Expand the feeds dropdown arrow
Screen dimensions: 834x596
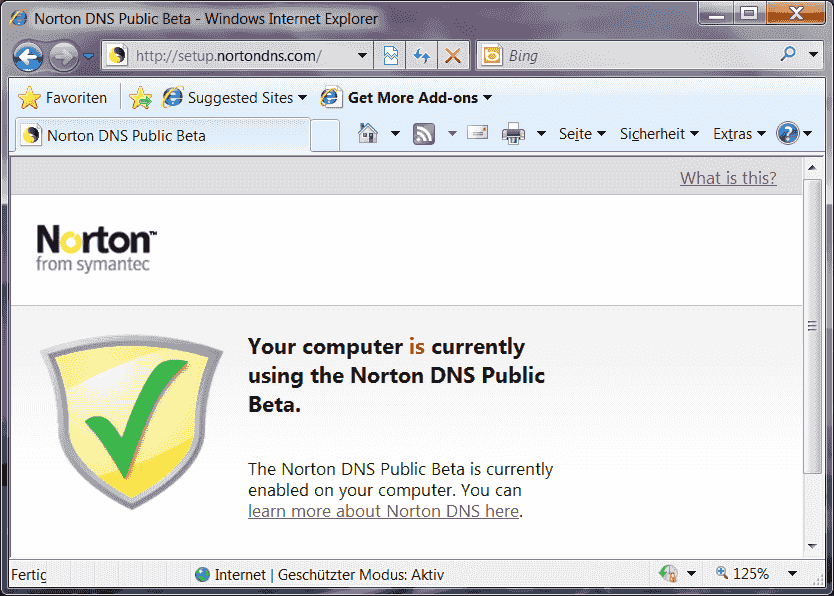(452, 133)
